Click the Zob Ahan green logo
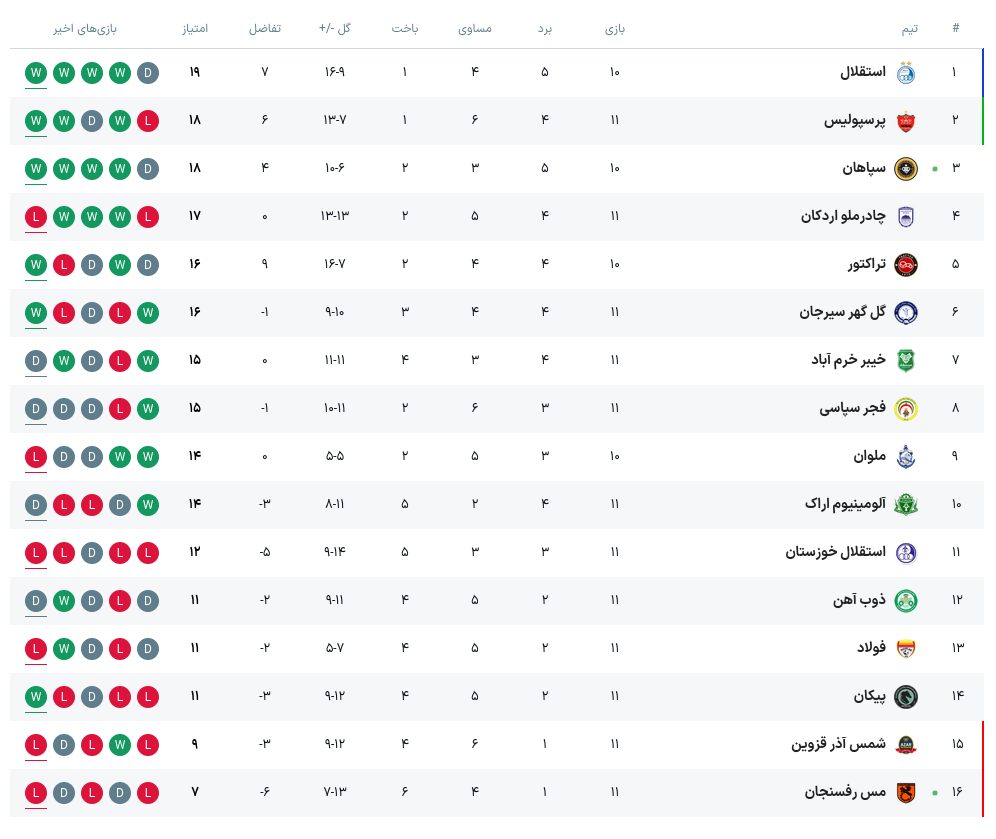996x839 pixels. pyautogui.click(x=905, y=601)
